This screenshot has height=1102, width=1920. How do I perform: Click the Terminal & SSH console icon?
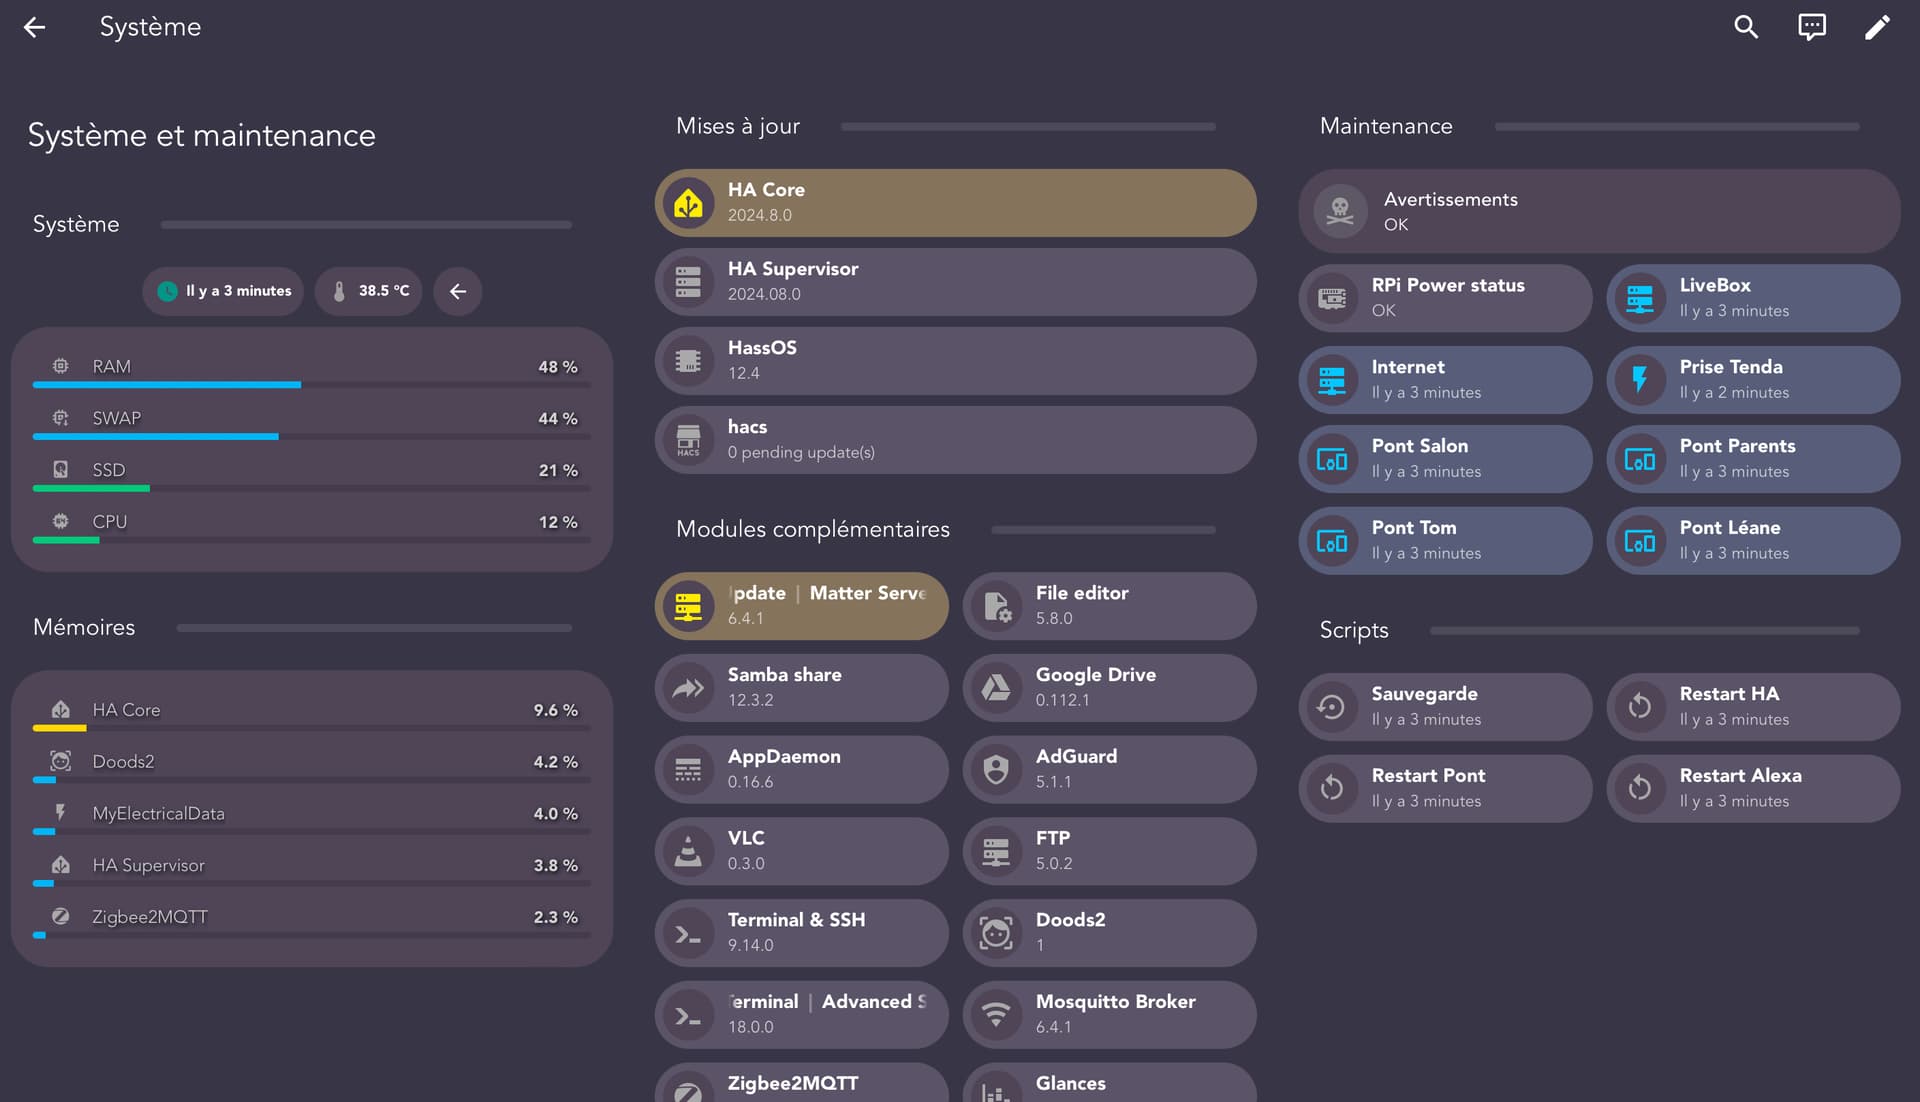(688, 933)
